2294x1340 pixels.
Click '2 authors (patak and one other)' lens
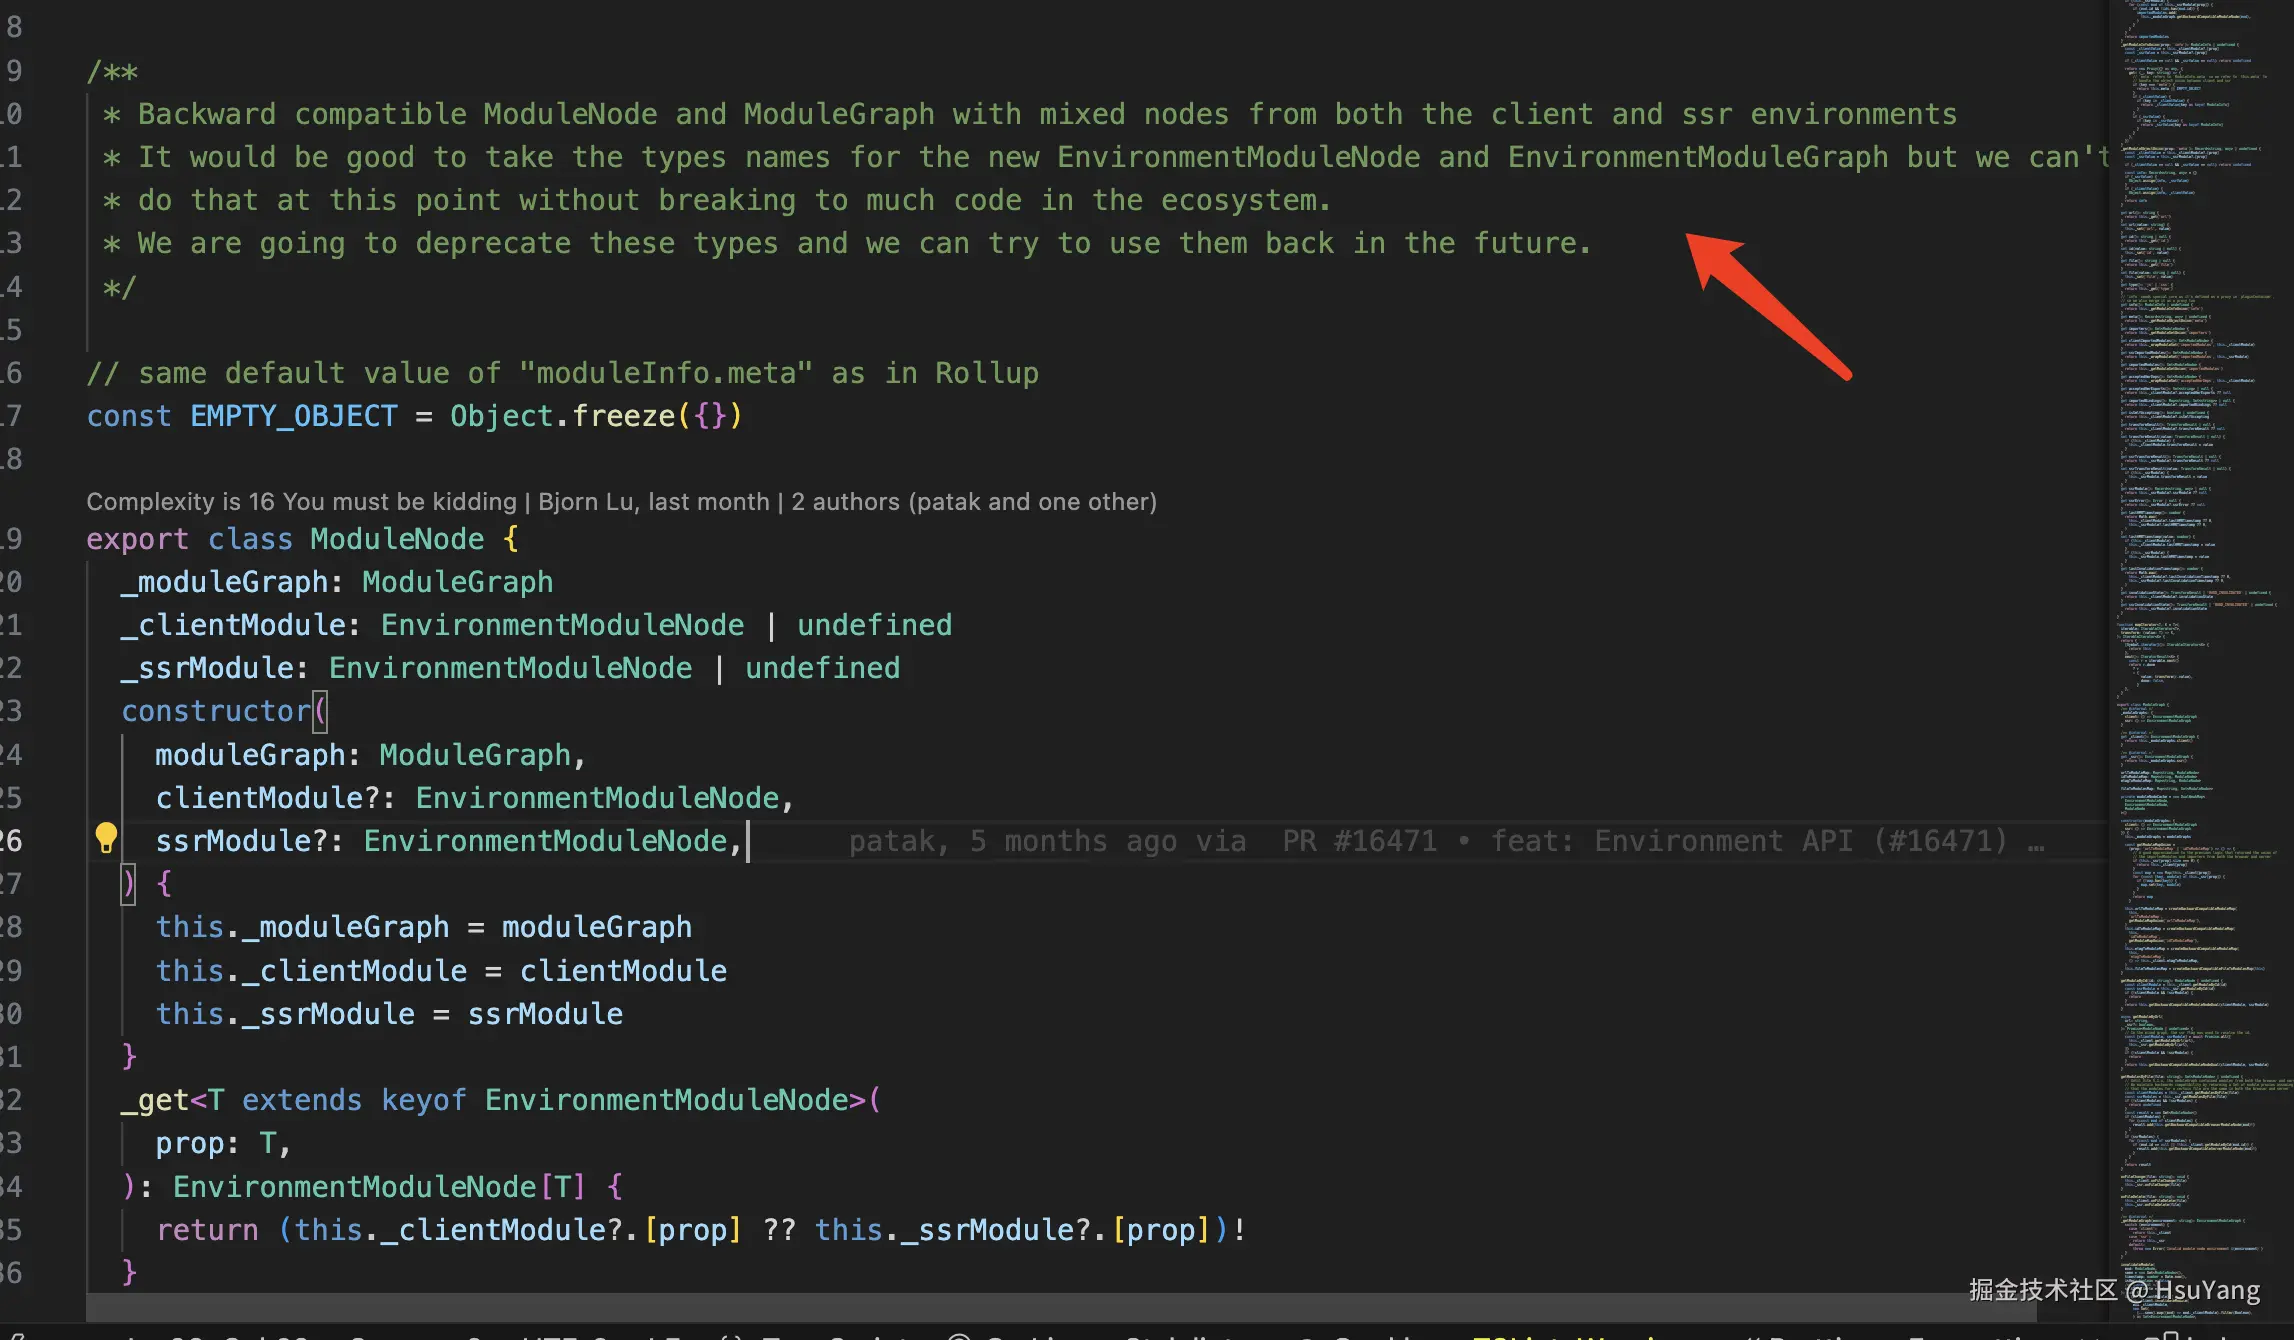(x=973, y=502)
